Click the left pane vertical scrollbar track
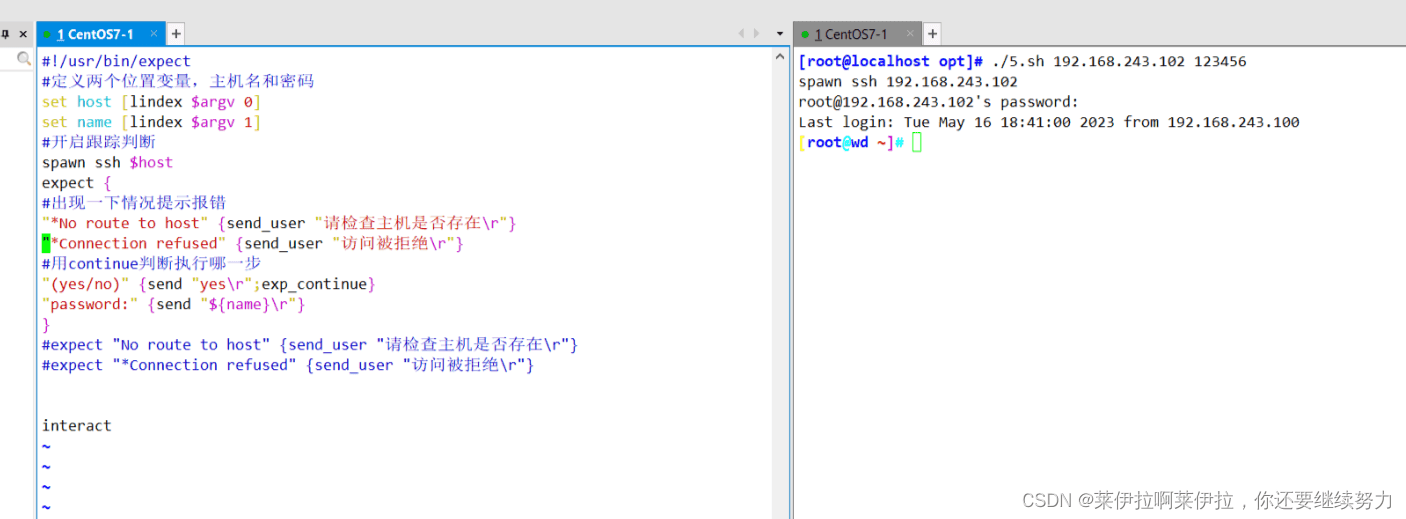1406x519 pixels. click(x=781, y=300)
